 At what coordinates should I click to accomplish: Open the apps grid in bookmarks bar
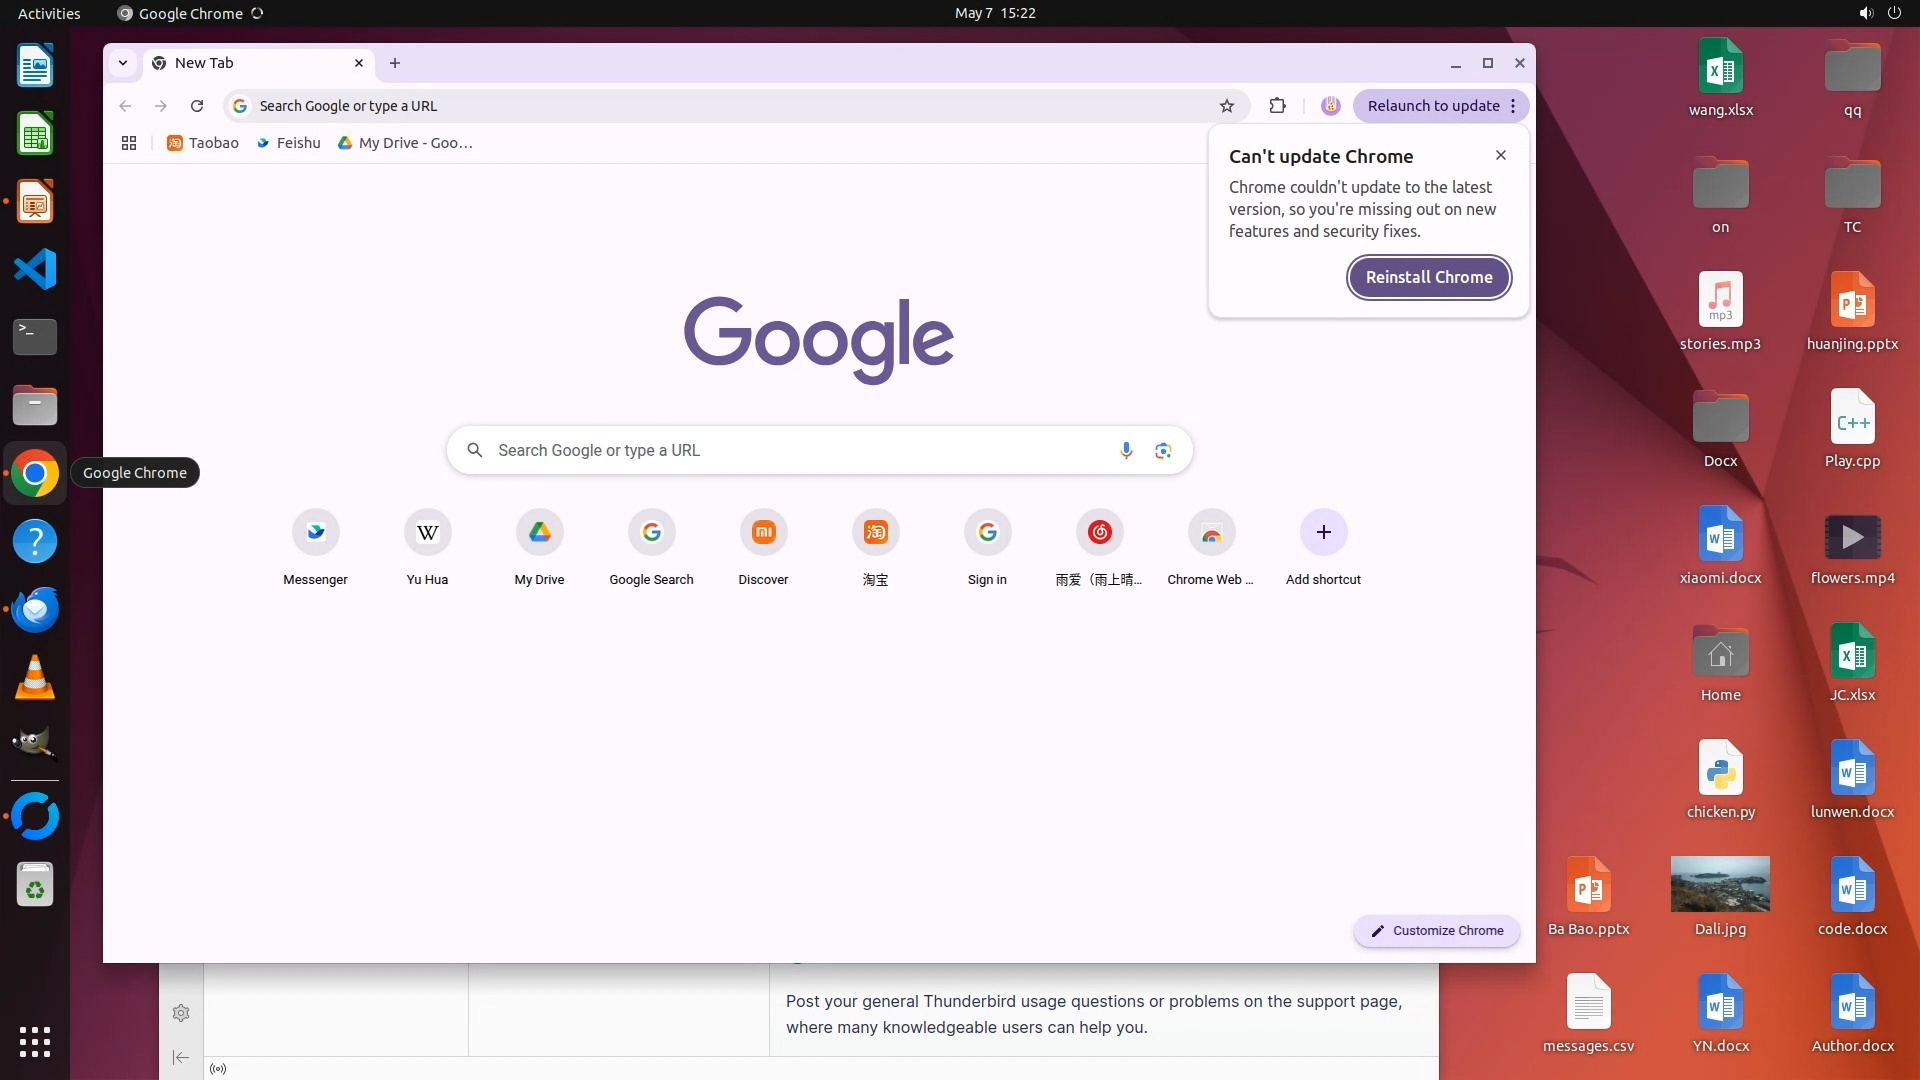tap(129, 143)
